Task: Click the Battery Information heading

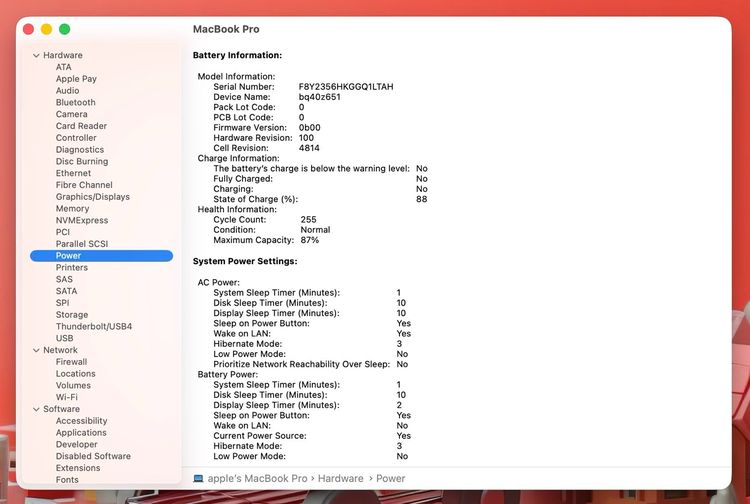Action: pyautogui.click(x=237, y=55)
